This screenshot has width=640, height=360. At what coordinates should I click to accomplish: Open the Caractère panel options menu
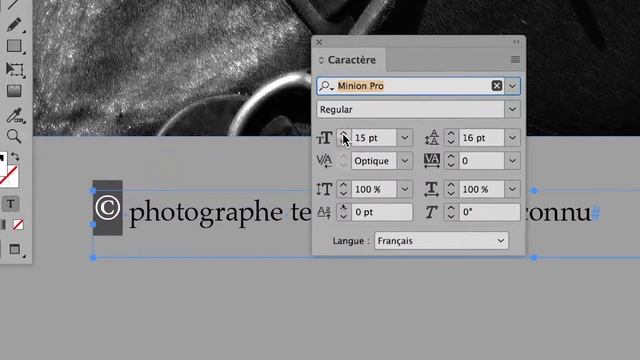tap(516, 60)
